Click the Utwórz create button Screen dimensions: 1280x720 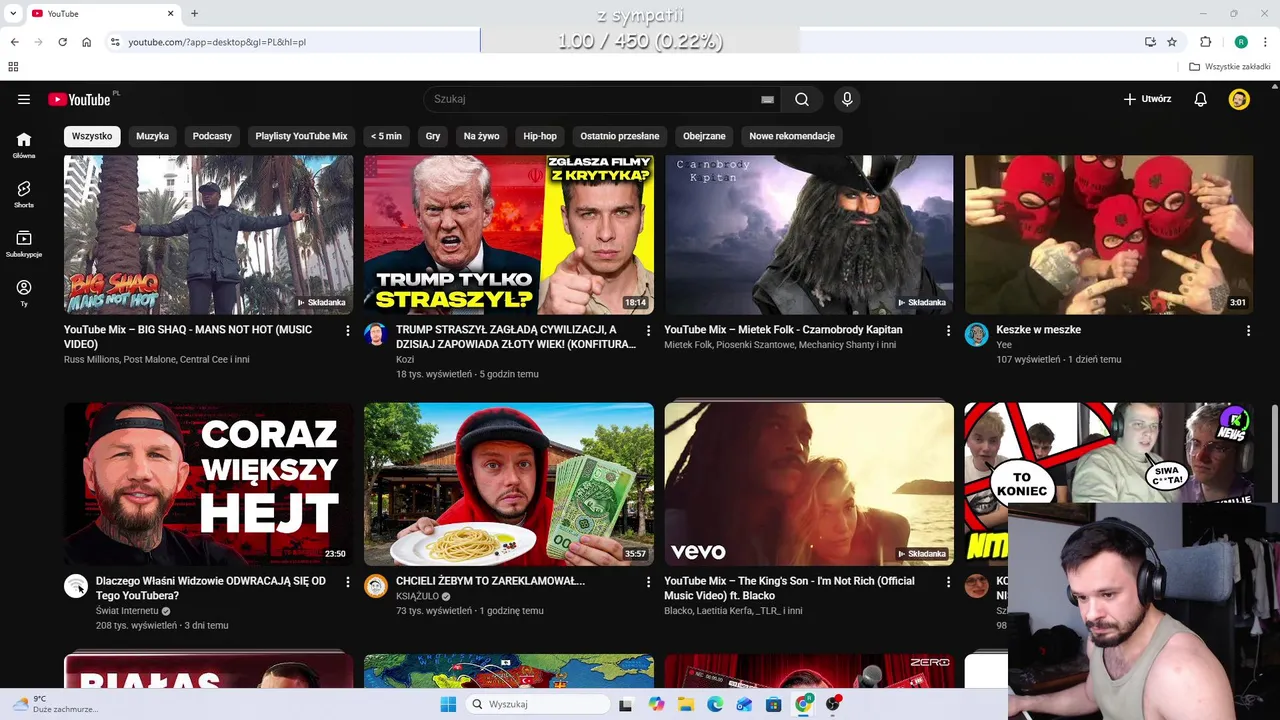1147,99
